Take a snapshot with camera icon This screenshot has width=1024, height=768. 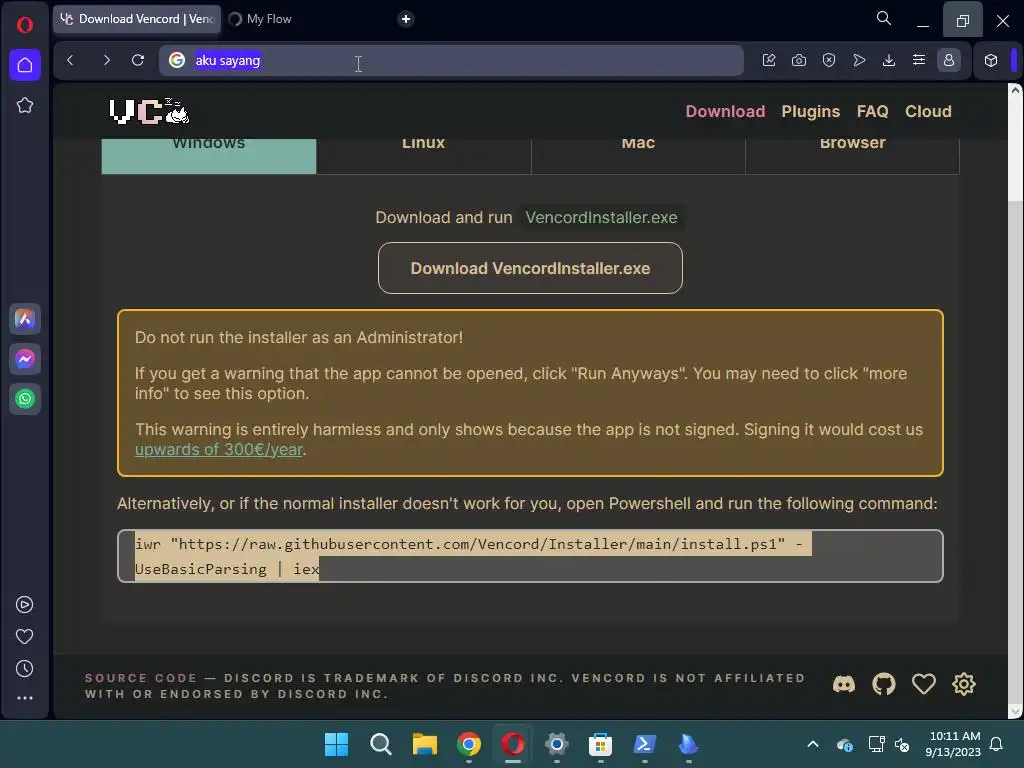click(x=799, y=60)
